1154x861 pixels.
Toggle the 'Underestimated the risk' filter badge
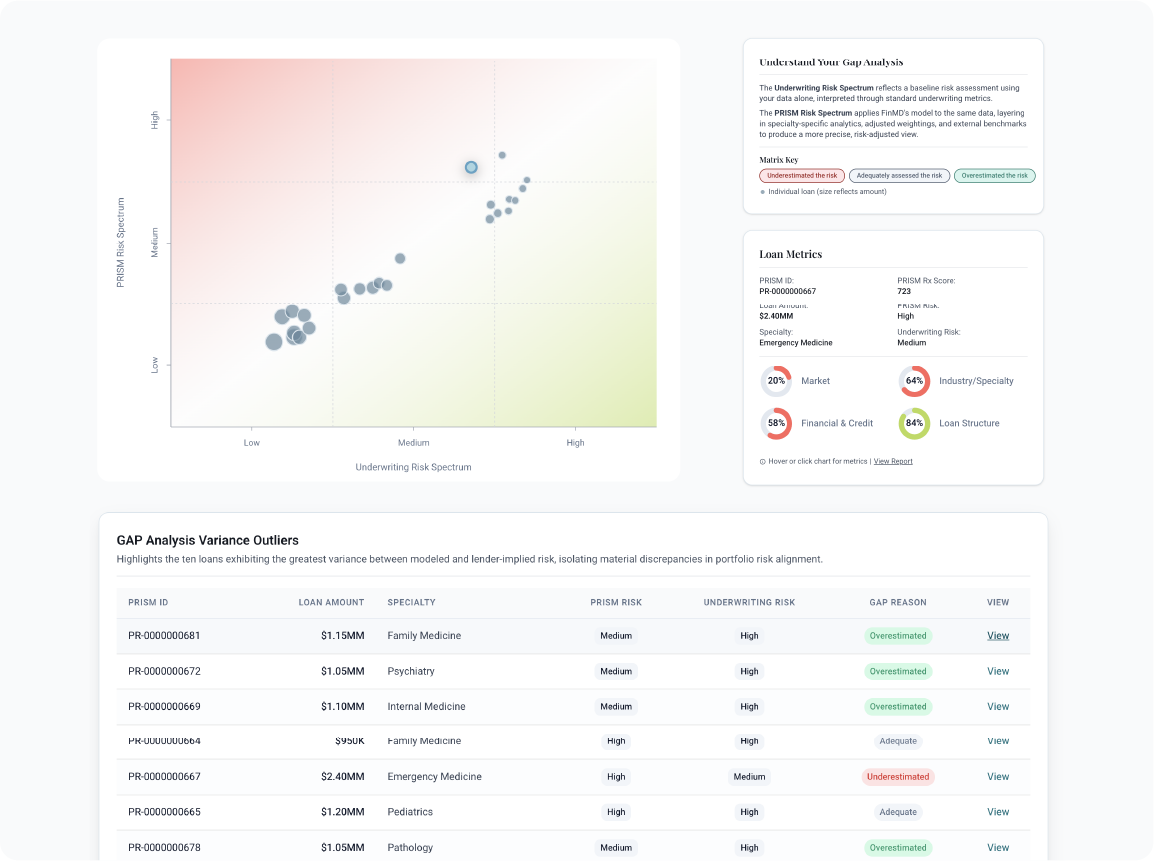click(801, 175)
